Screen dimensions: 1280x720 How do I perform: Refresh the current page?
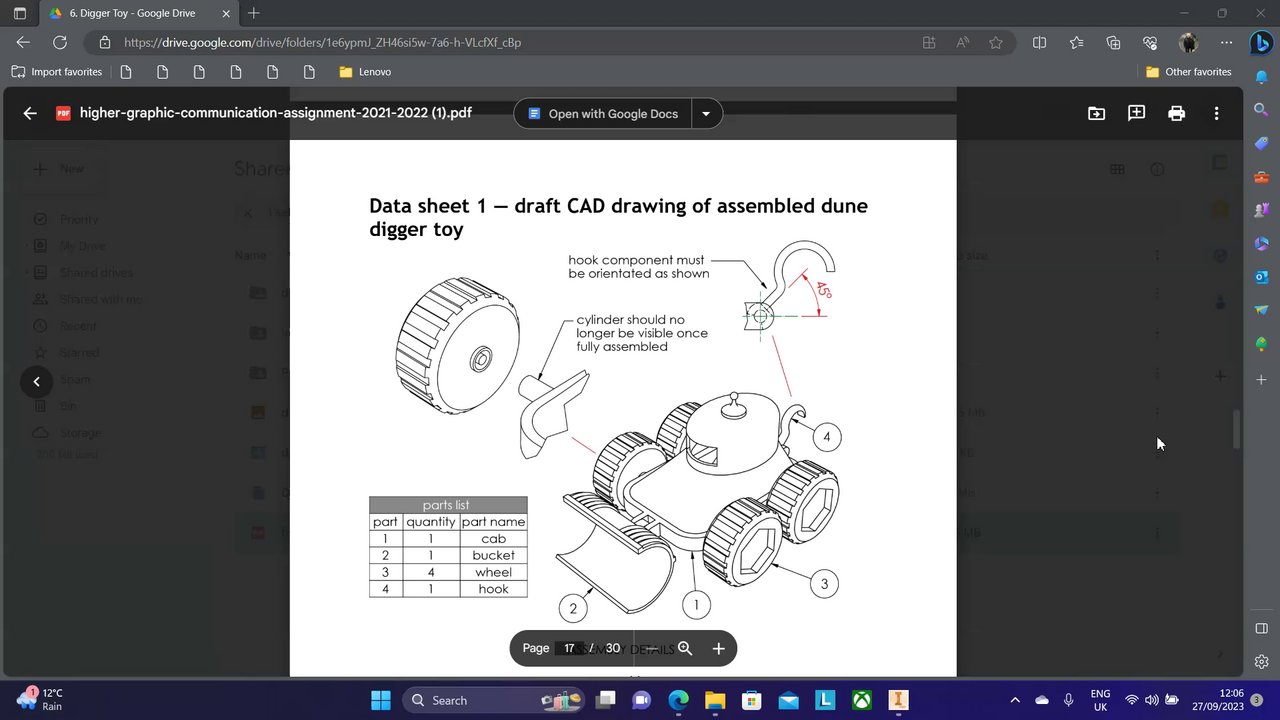pyautogui.click(x=60, y=42)
